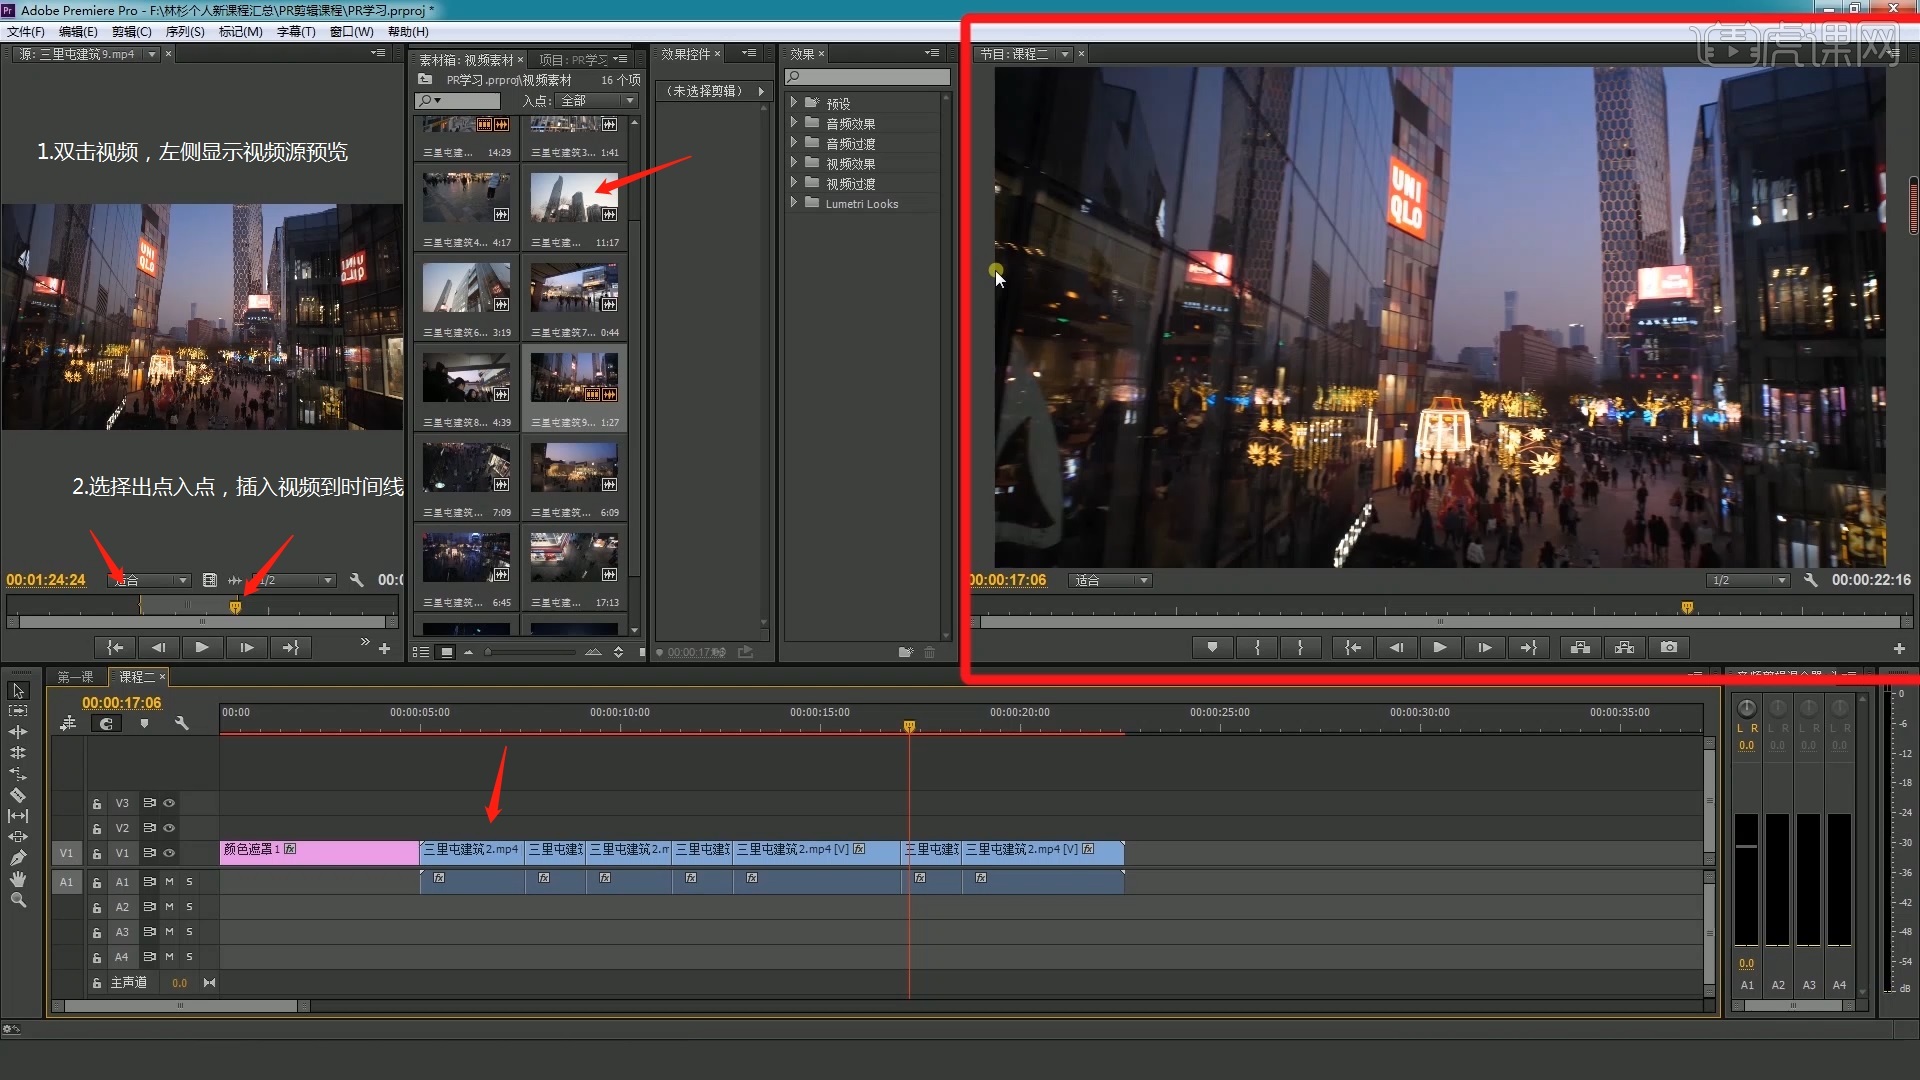The width and height of the screenshot is (1920, 1080).
Task: Open Source monitor settings wrench
Action: click(x=357, y=580)
